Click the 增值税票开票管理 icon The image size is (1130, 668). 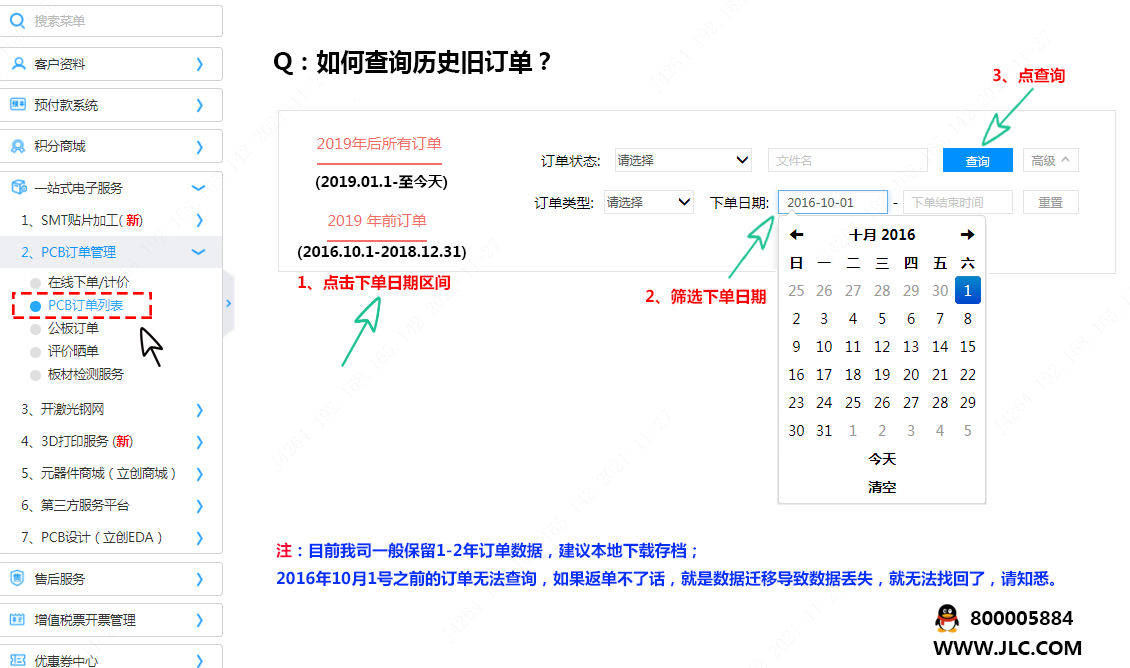[x=17, y=620]
